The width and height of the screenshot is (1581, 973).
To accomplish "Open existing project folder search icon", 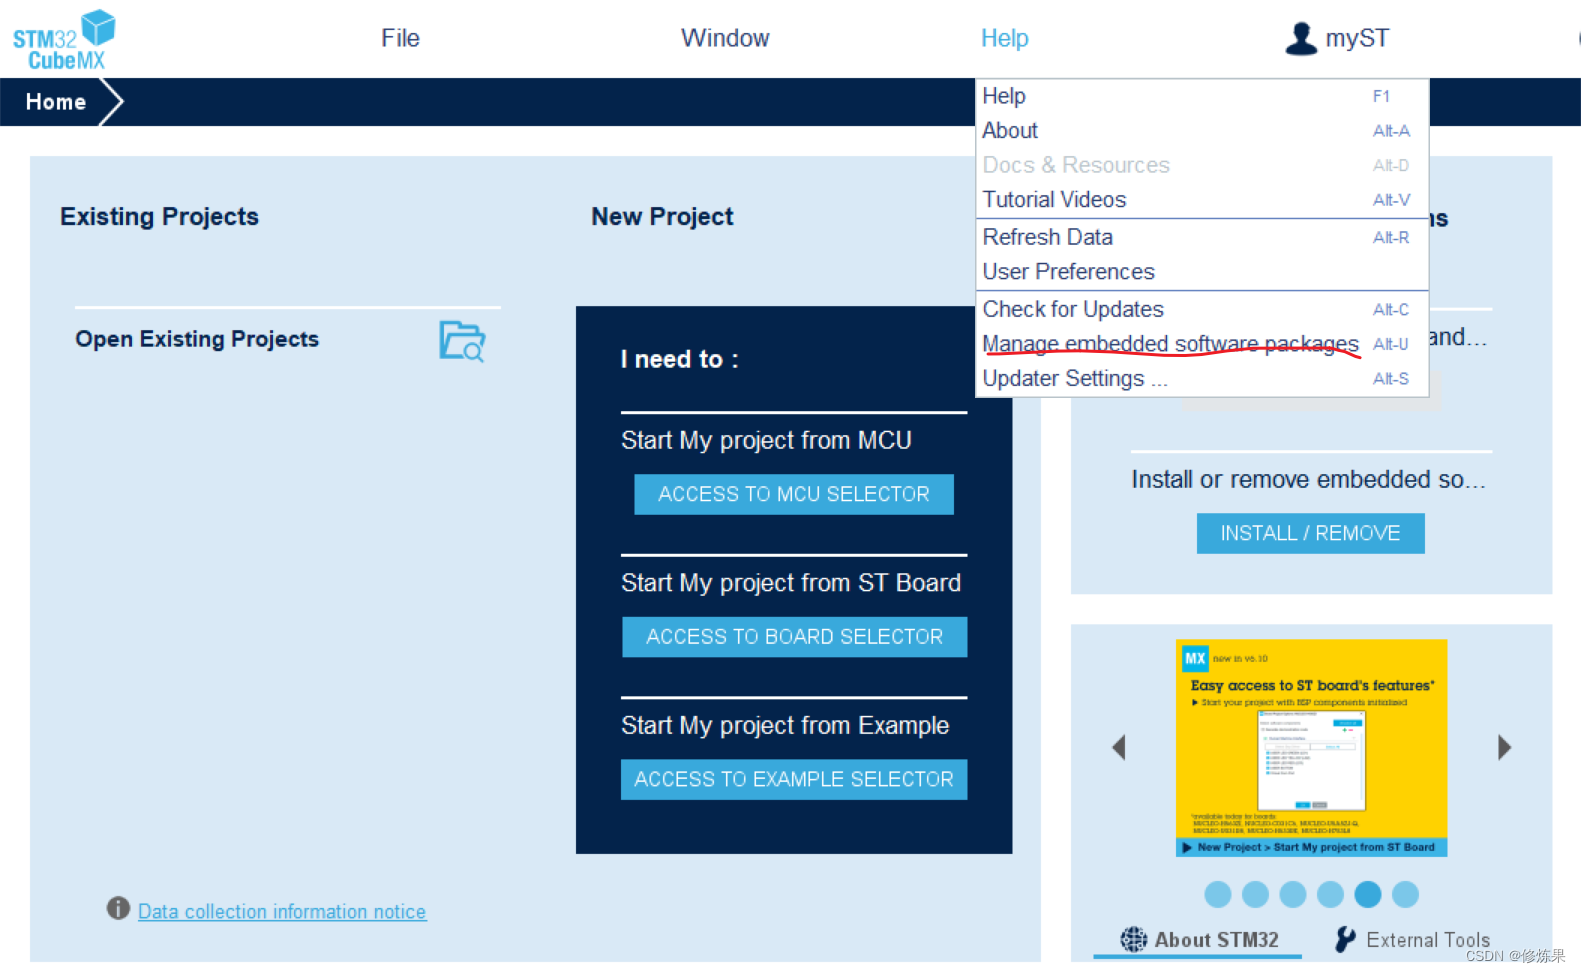I will coord(462,341).
